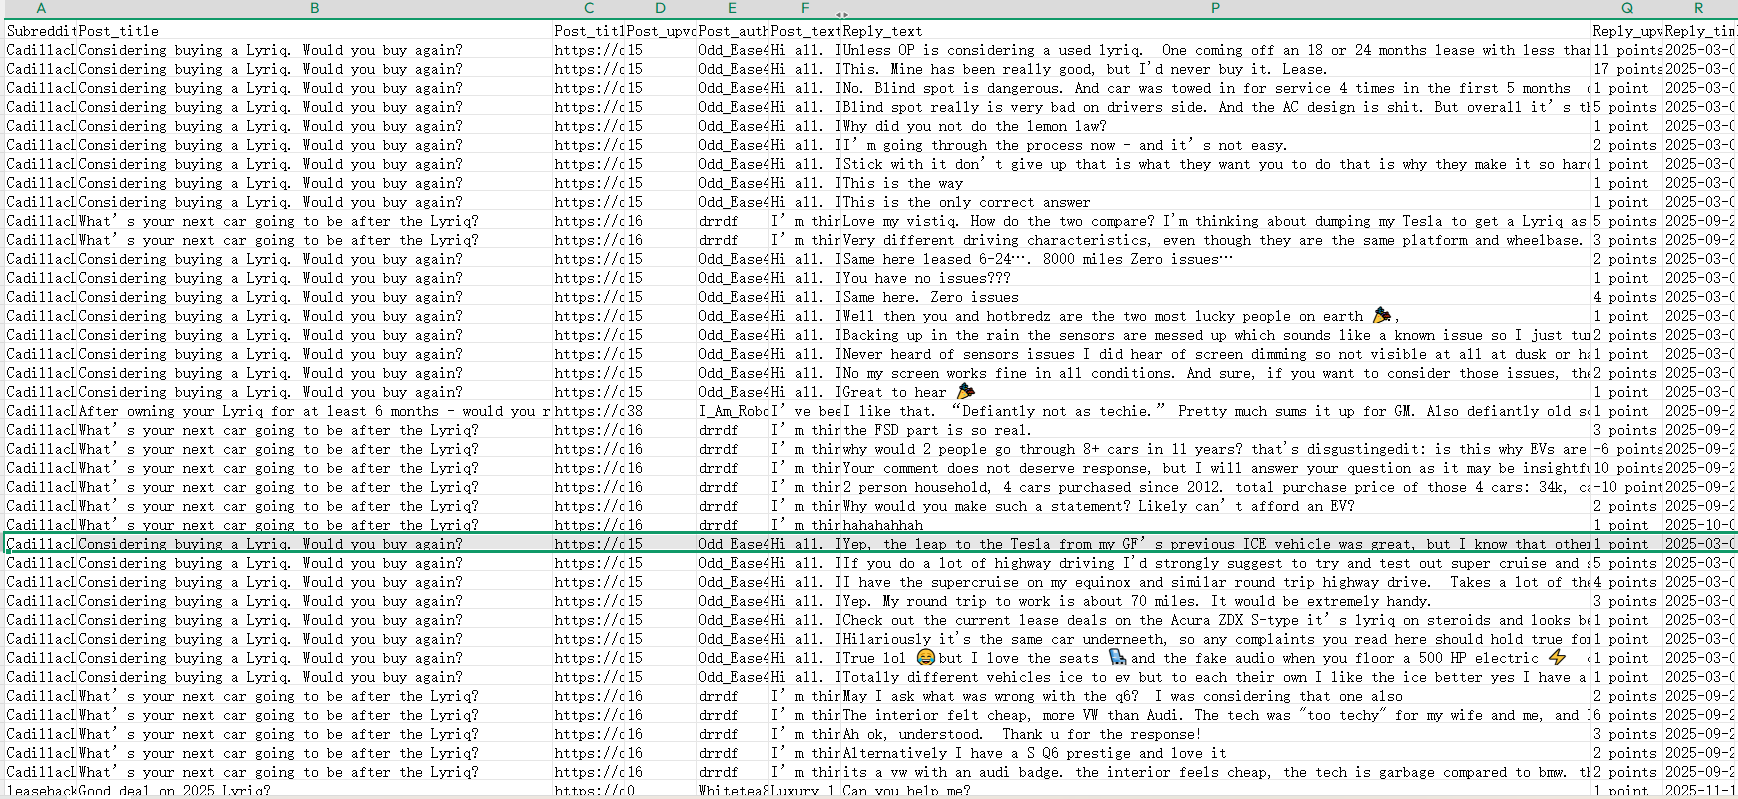1738x799 pixels.
Task: Click the lightning bolt emoji in reply text
Action: (1557, 658)
